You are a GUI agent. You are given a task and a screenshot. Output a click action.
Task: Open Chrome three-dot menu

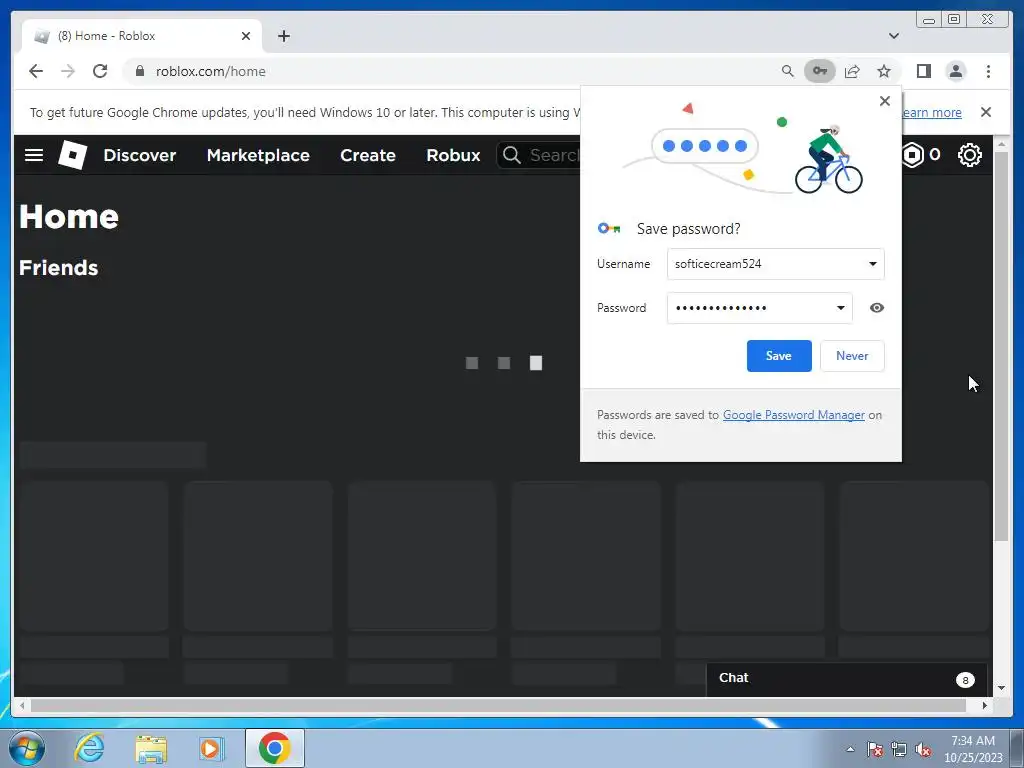coord(988,71)
